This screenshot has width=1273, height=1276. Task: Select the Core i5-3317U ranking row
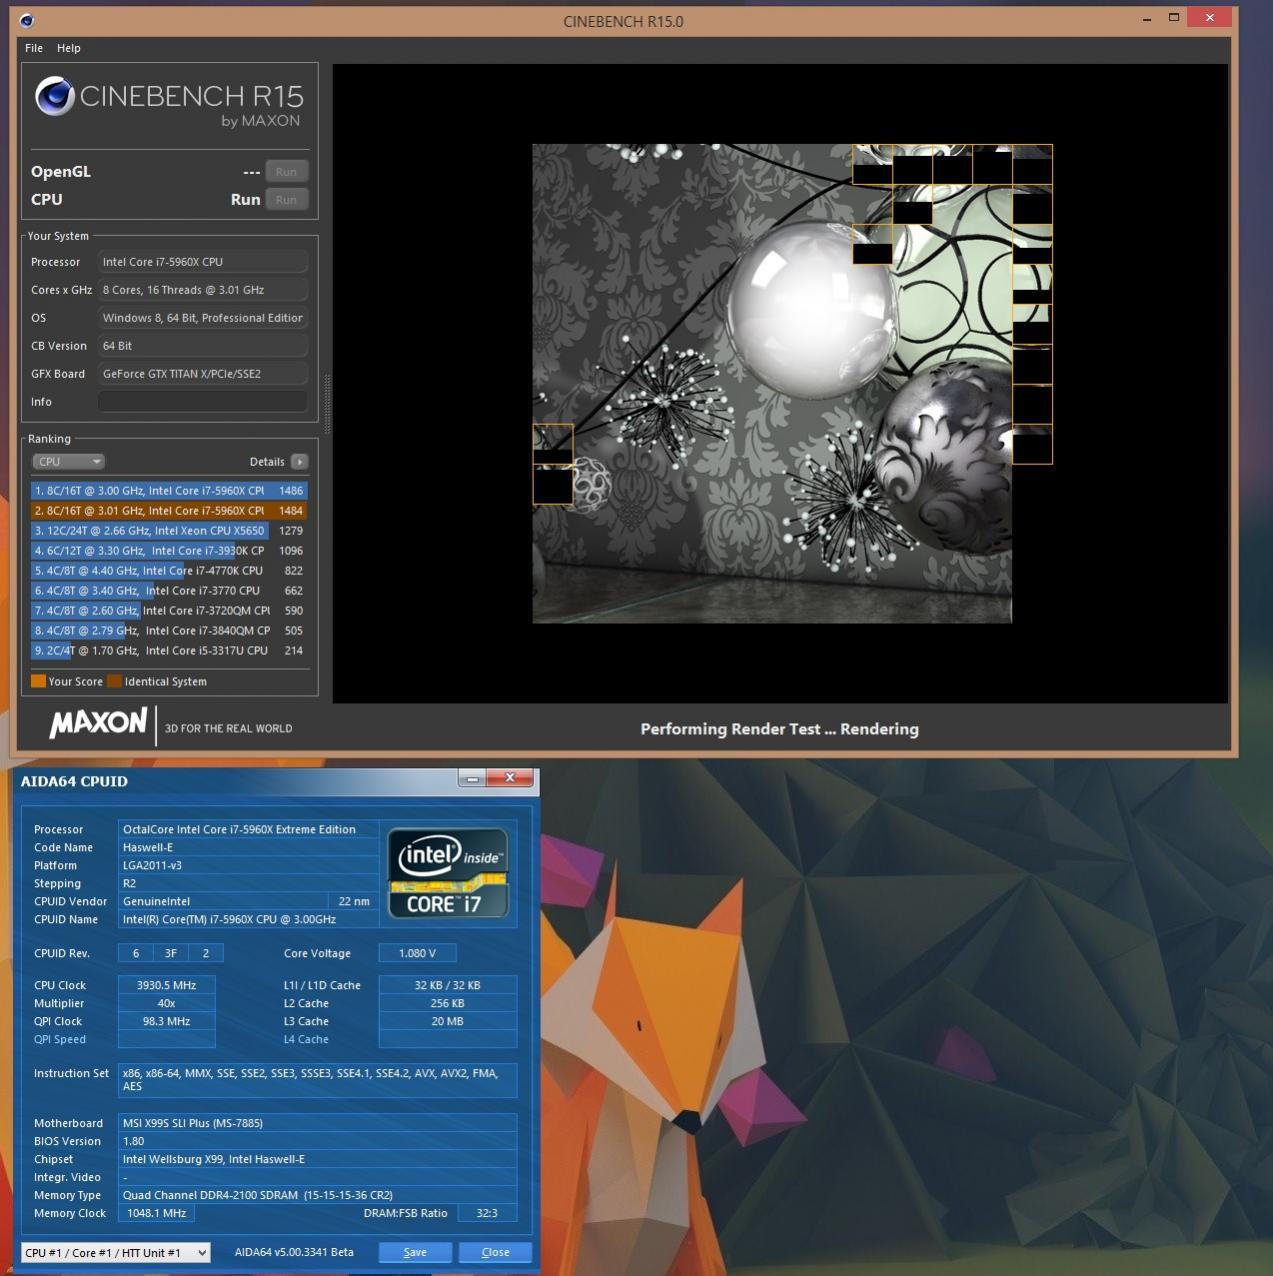point(169,651)
